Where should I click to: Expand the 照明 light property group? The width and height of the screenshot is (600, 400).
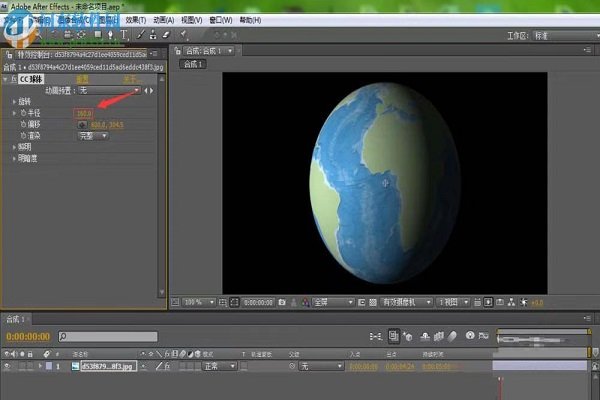14,147
